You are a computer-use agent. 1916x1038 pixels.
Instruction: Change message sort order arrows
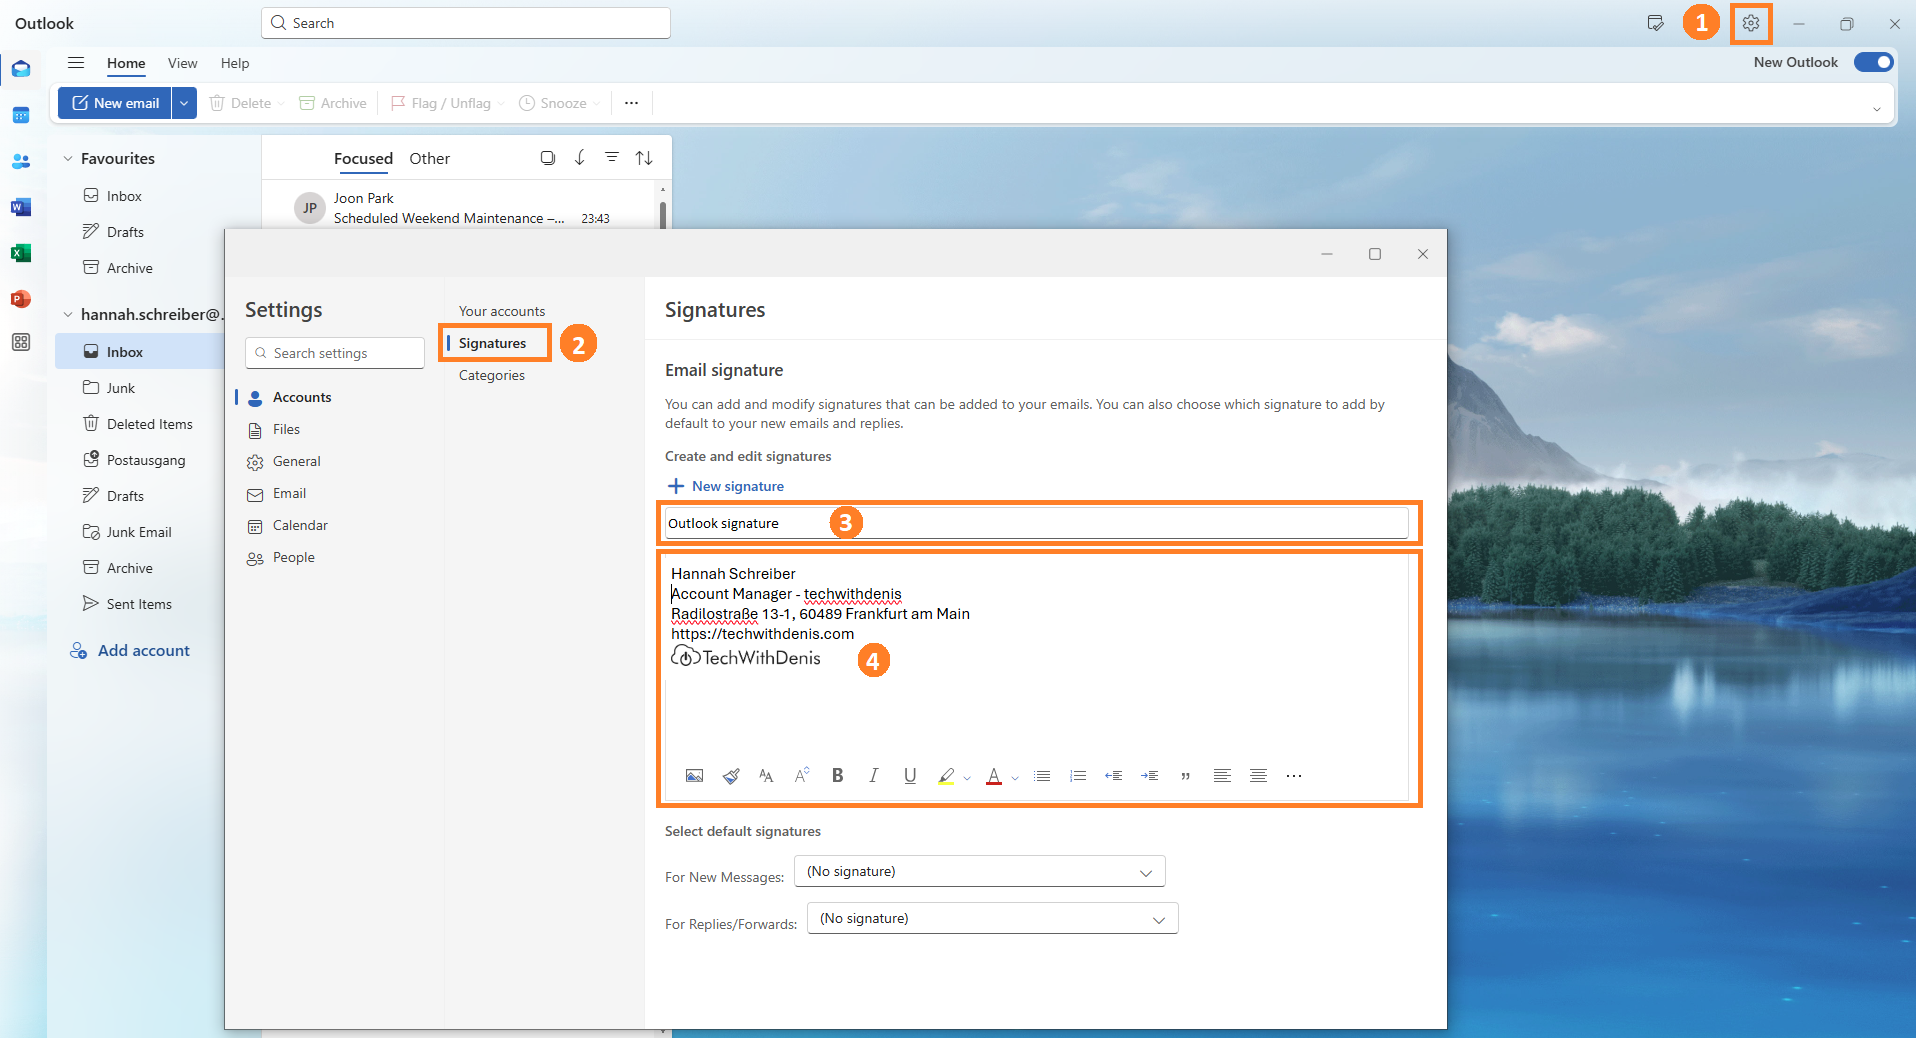pyautogui.click(x=644, y=158)
